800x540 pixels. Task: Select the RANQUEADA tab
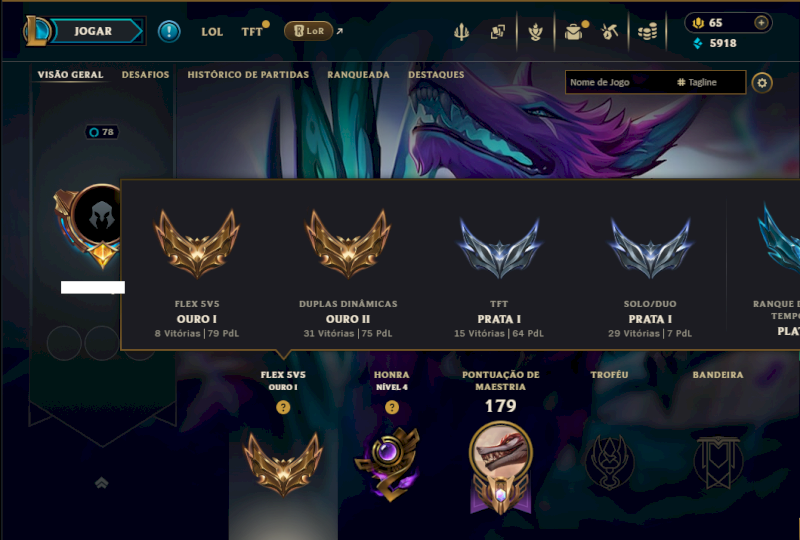tap(358, 75)
